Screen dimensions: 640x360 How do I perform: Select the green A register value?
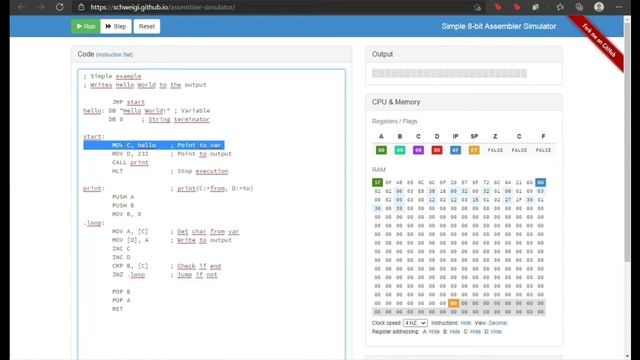tap(381, 150)
